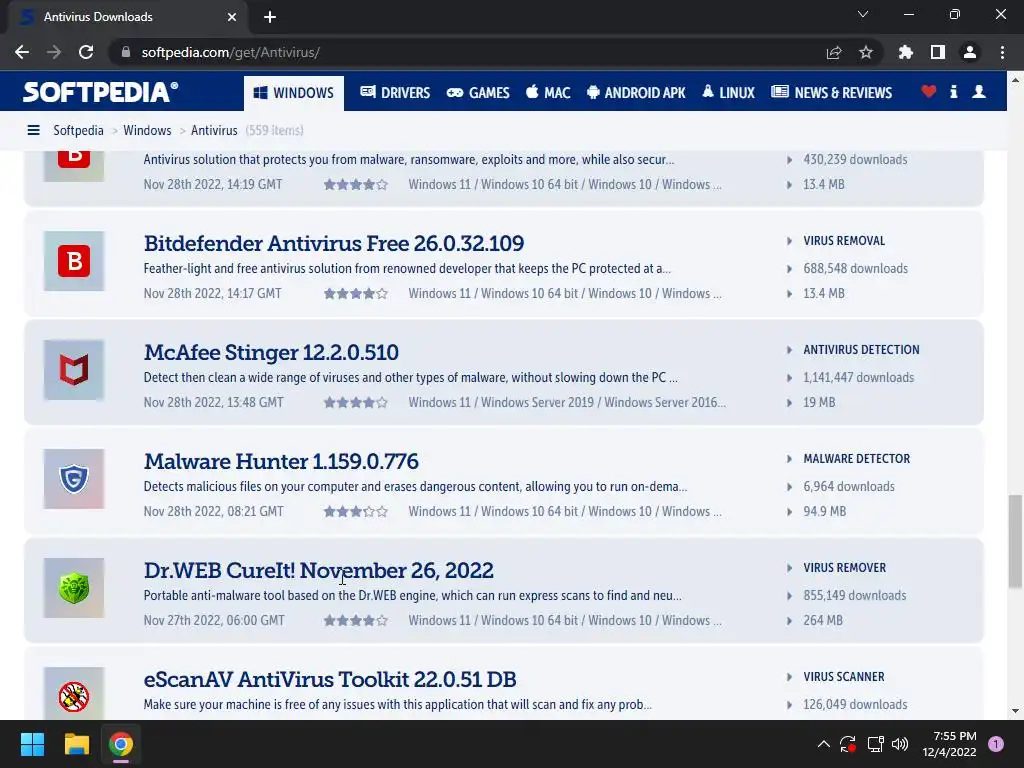
Task: Click the "6,964 downloads" text
Action: [x=848, y=487]
